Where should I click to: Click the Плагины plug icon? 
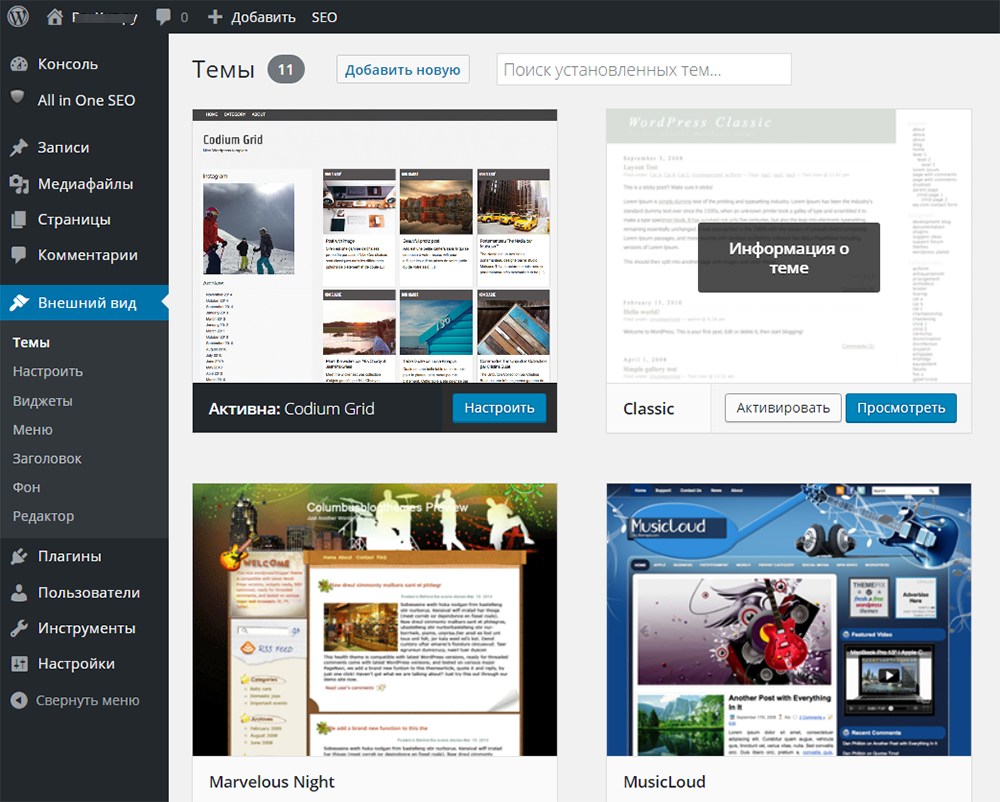pos(18,557)
